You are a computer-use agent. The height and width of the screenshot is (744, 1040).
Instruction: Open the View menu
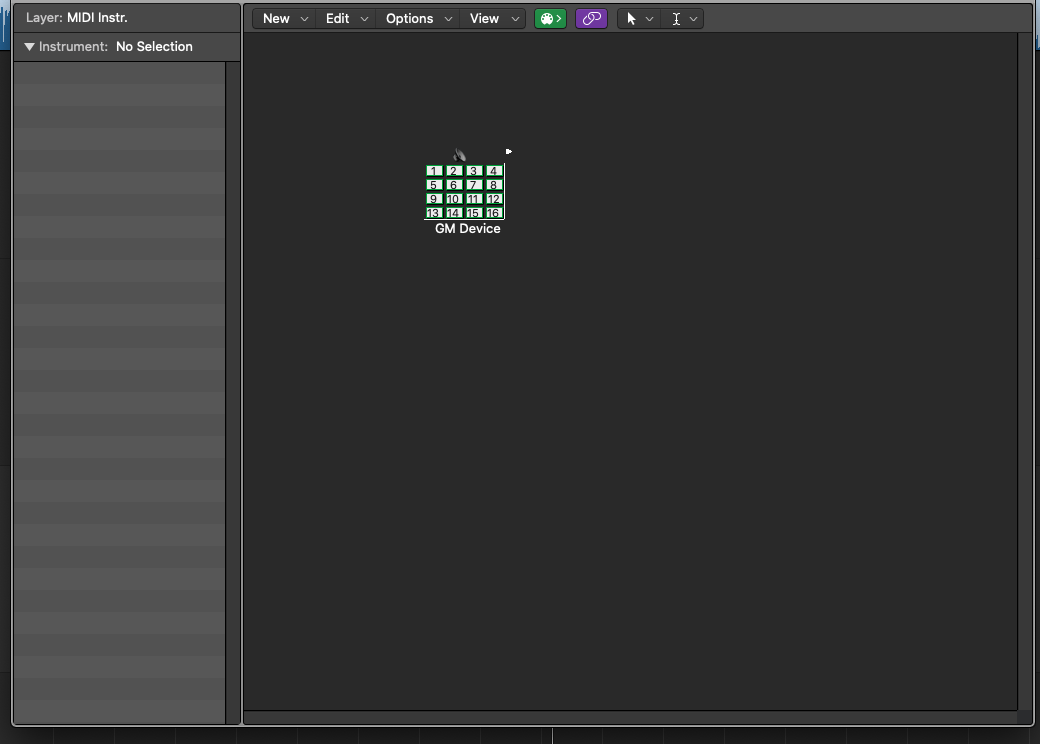point(494,19)
